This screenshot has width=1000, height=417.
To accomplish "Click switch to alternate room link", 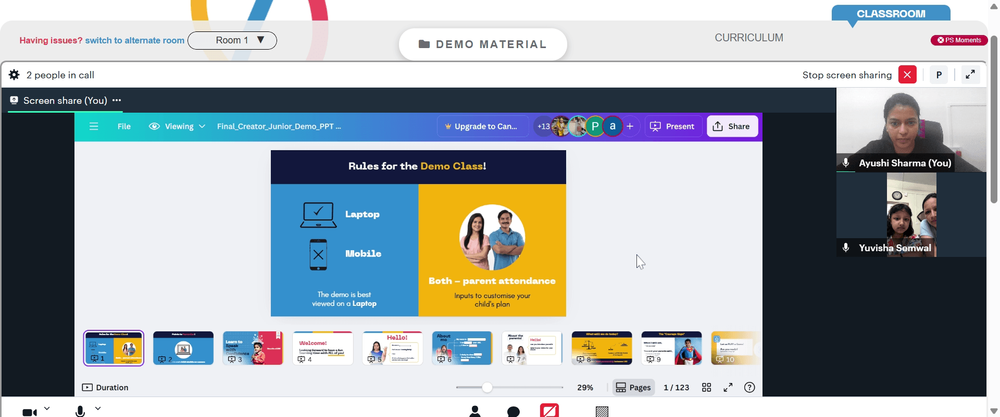I will pyautogui.click(x=135, y=40).
